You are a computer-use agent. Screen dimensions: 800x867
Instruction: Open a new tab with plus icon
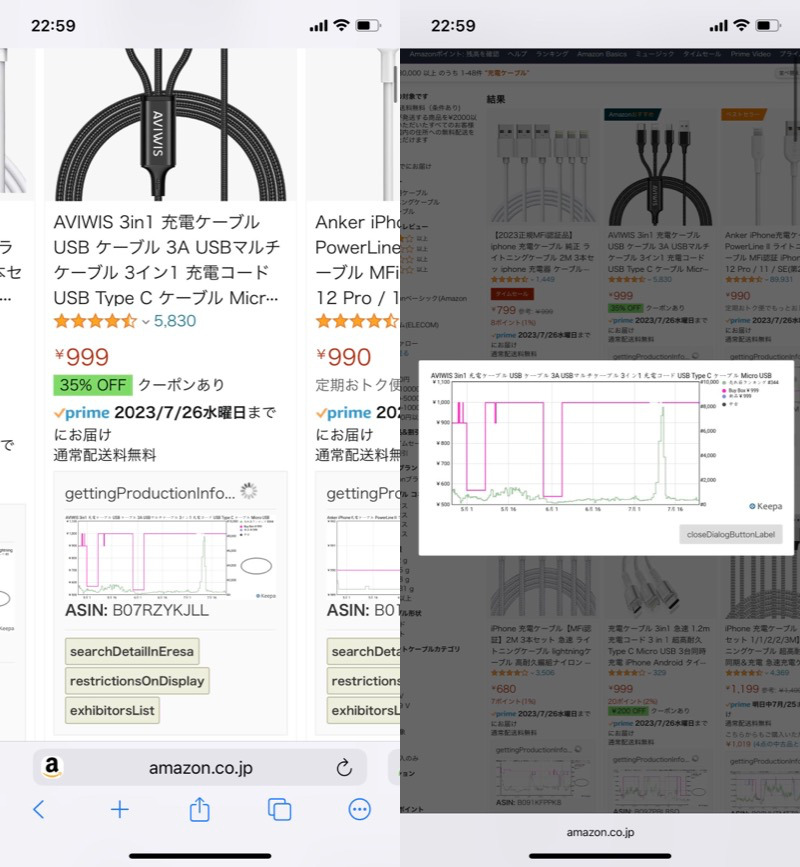click(x=119, y=809)
